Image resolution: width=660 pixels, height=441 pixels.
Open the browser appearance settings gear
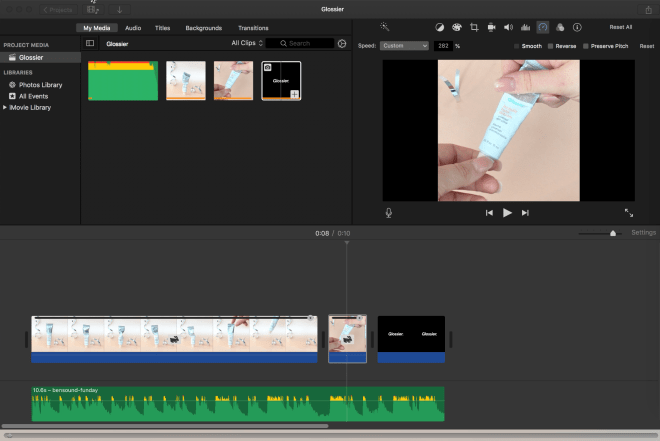click(342, 43)
